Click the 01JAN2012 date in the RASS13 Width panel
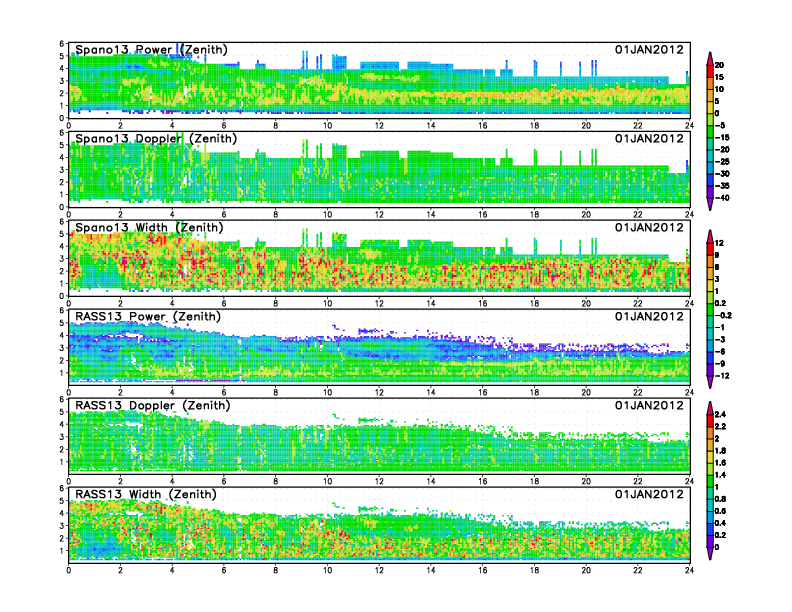The width and height of the screenshot is (792, 612). [649, 494]
